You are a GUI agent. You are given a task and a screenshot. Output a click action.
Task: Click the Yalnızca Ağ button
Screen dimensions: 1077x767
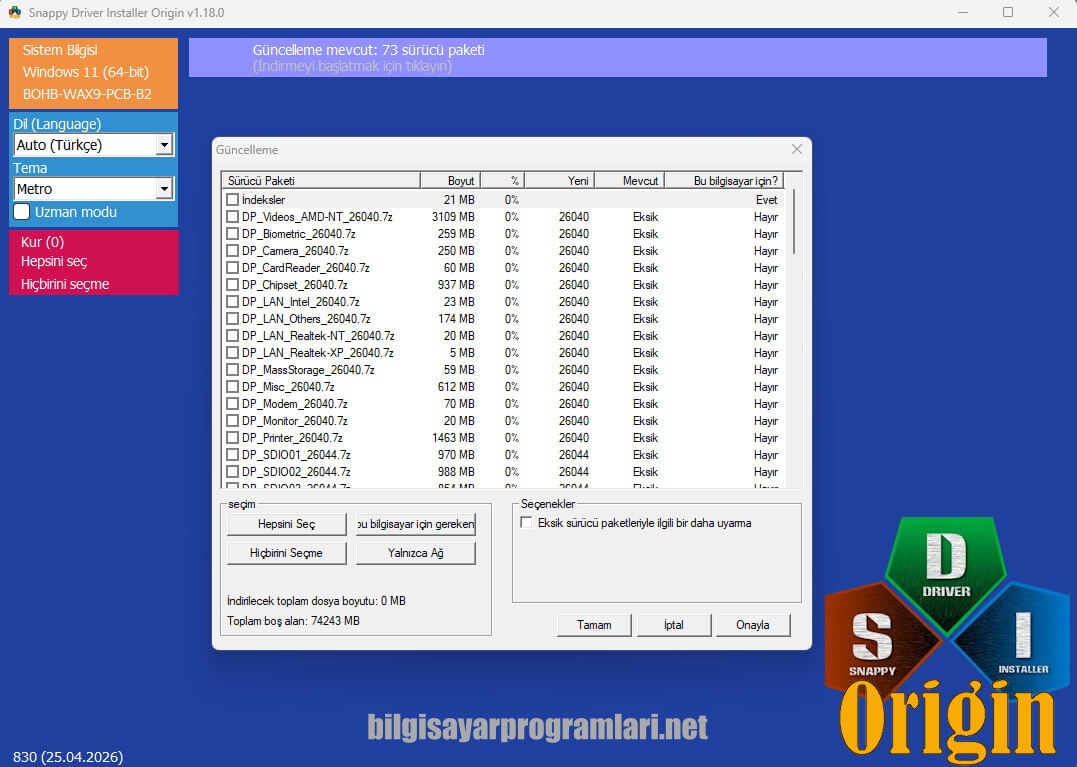click(416, 553)
